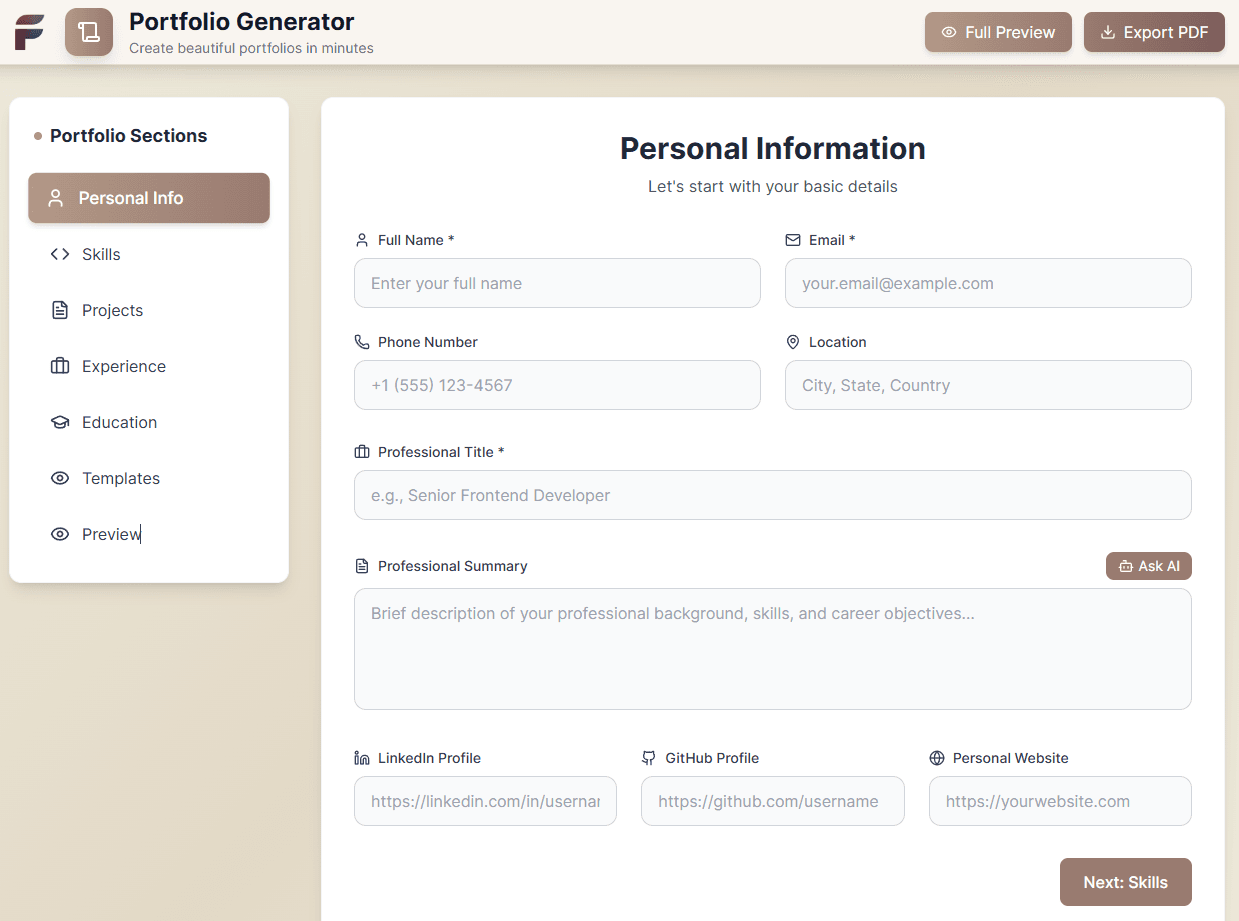1239x921 pixels.
Task: Click the envelope icon next to Email
Action: [793, 239]
